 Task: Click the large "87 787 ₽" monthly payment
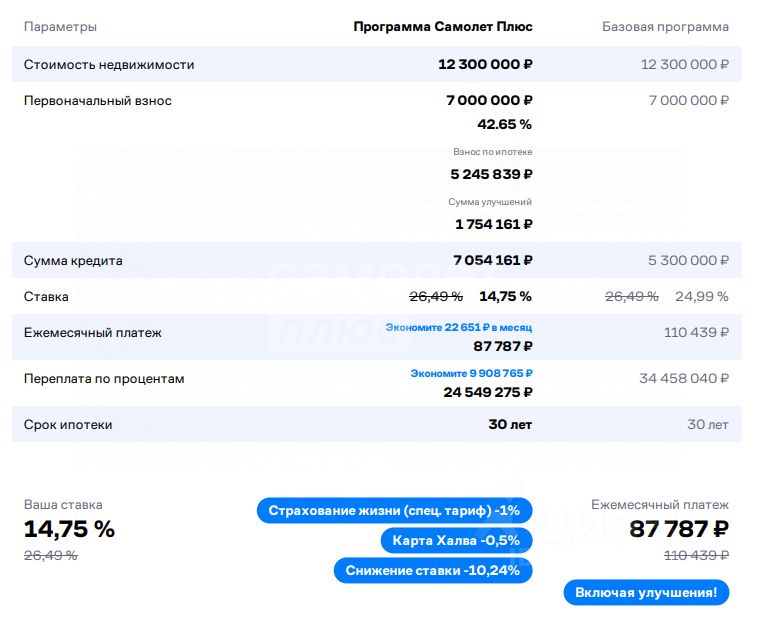pos(679,529)
